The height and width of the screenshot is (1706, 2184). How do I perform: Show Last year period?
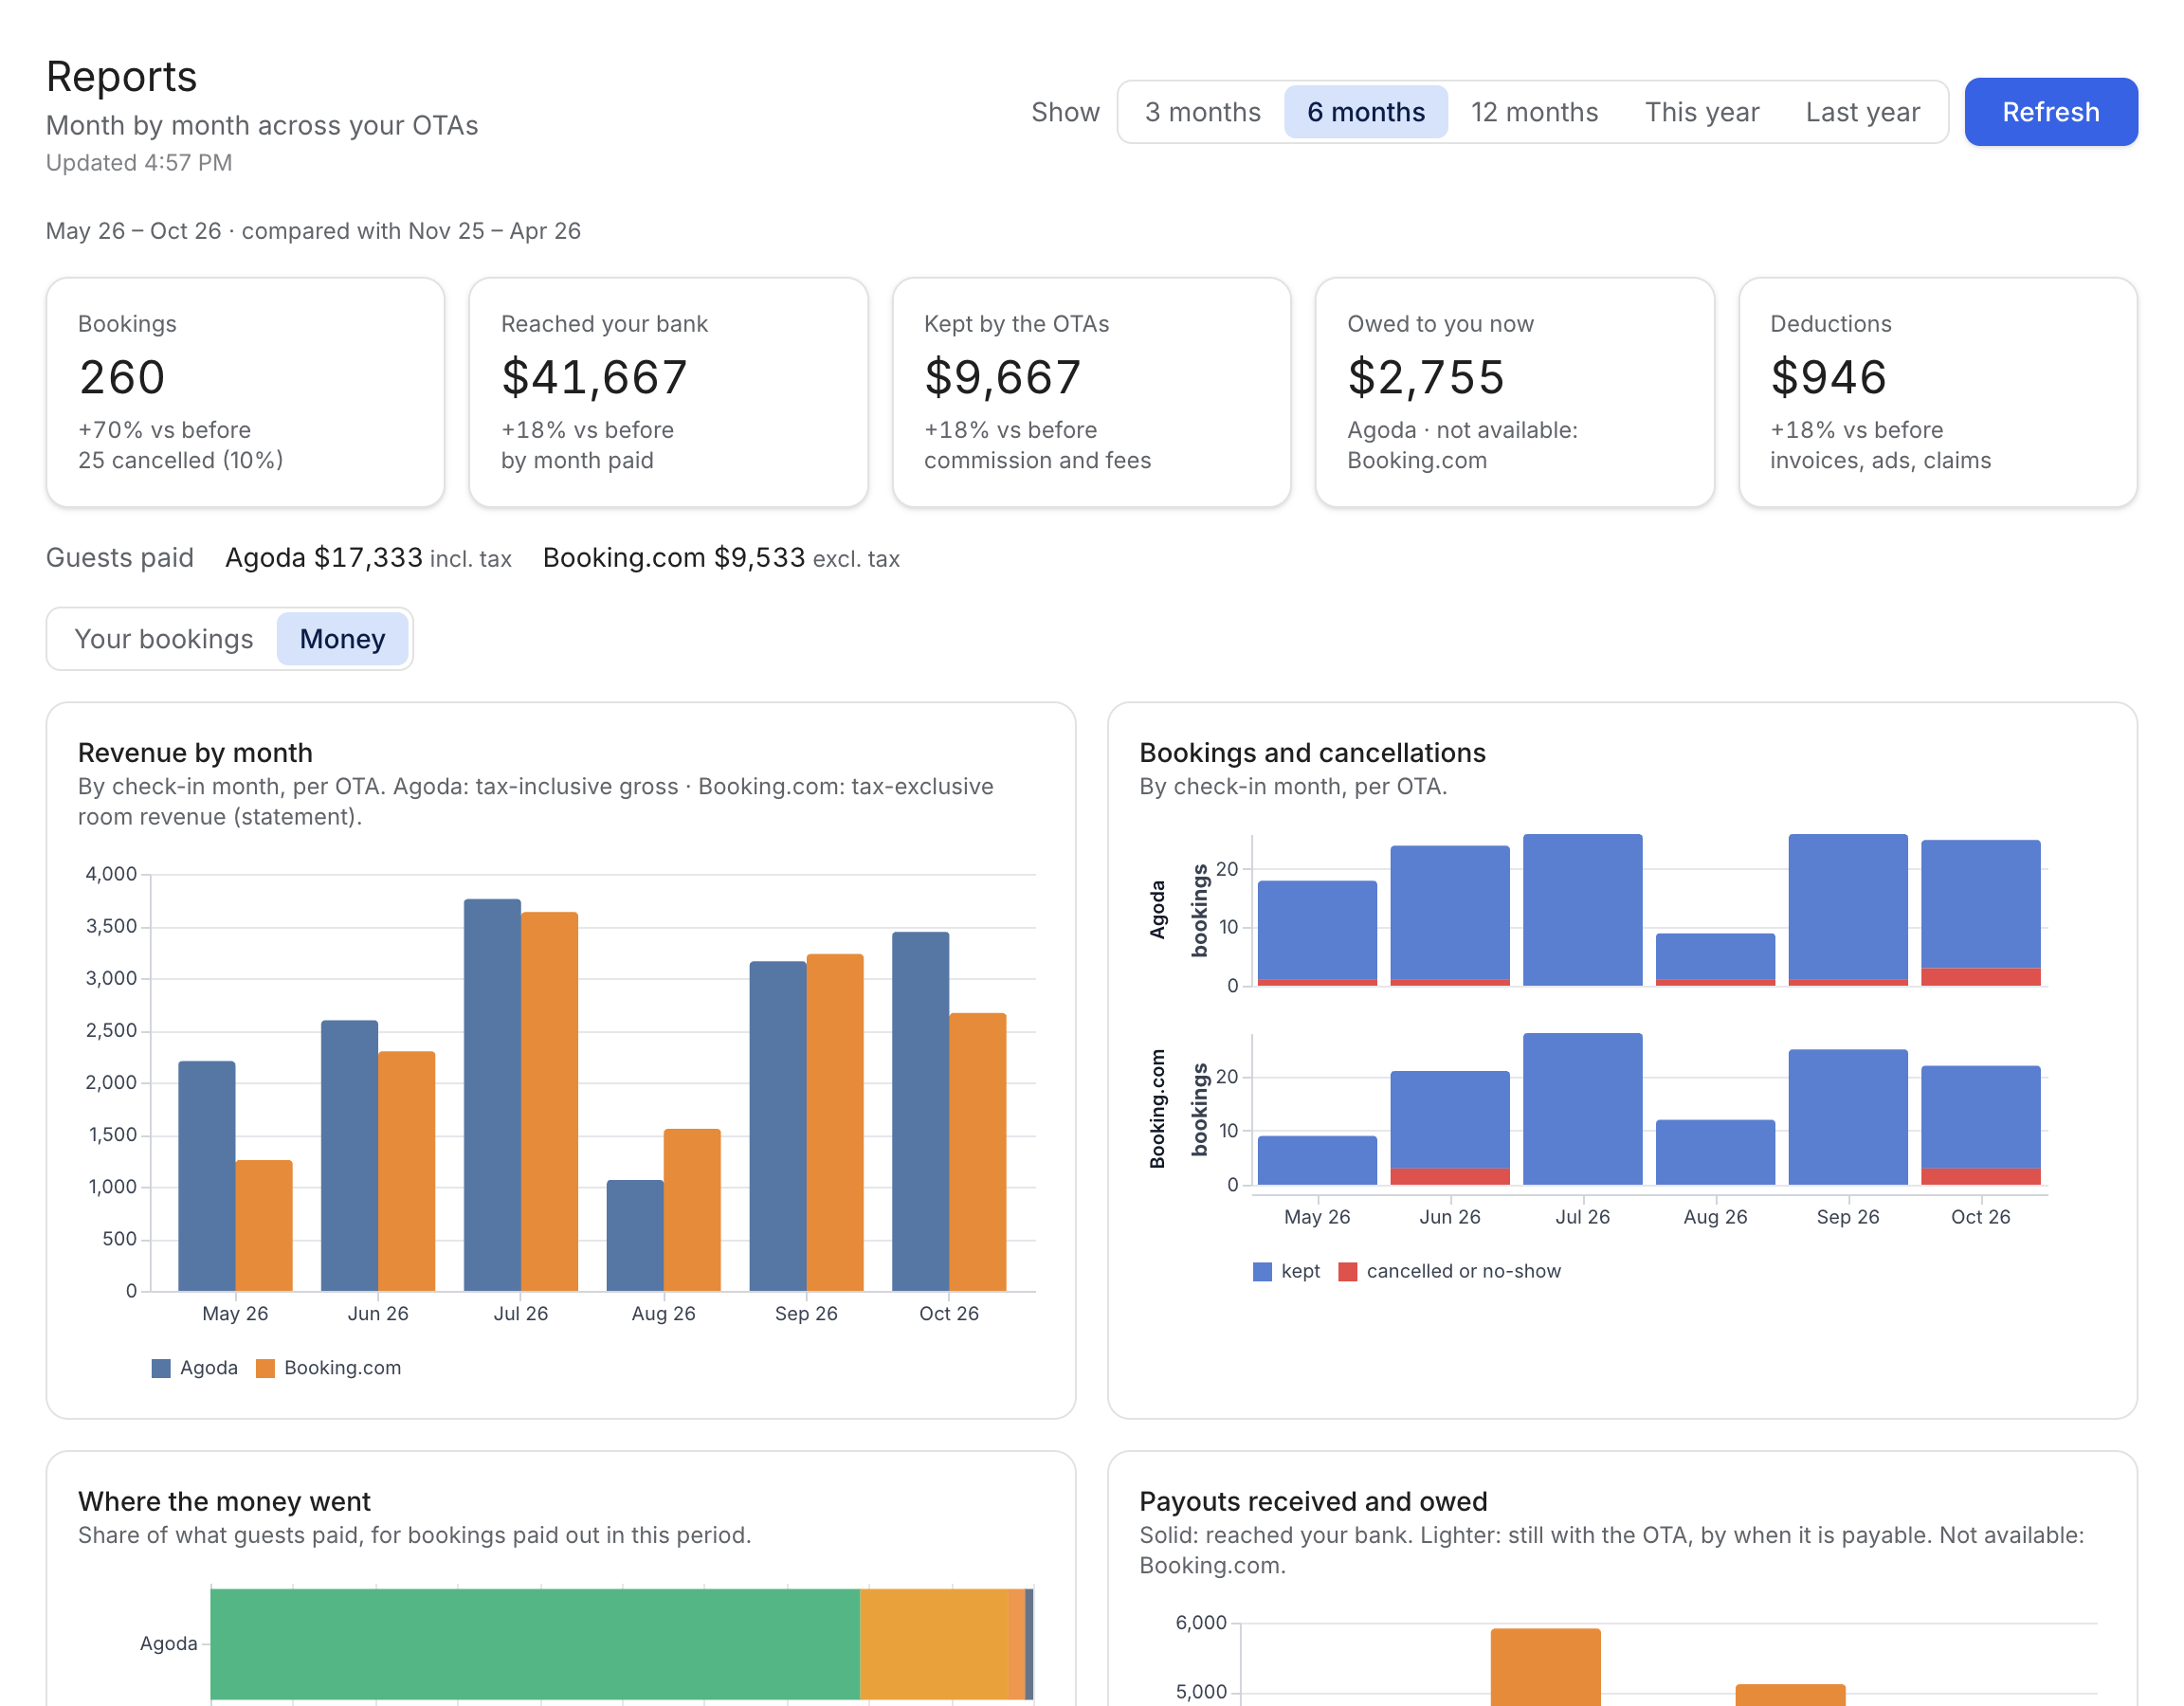(1862, 112)
